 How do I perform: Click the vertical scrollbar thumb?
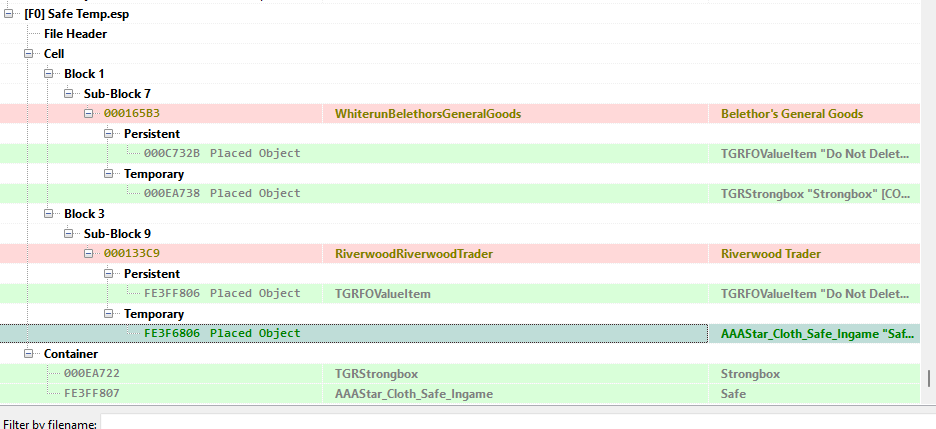[x=928, y=378]
